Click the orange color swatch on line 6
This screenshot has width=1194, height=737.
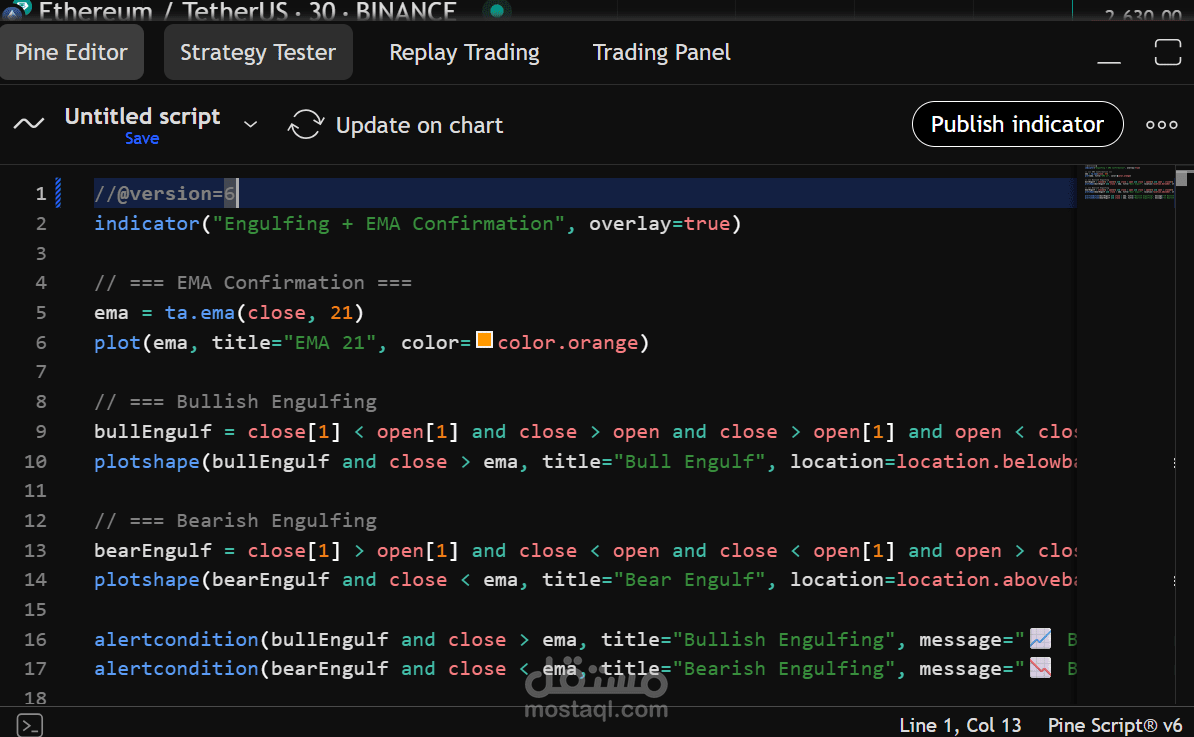click(x=484, y=340)
